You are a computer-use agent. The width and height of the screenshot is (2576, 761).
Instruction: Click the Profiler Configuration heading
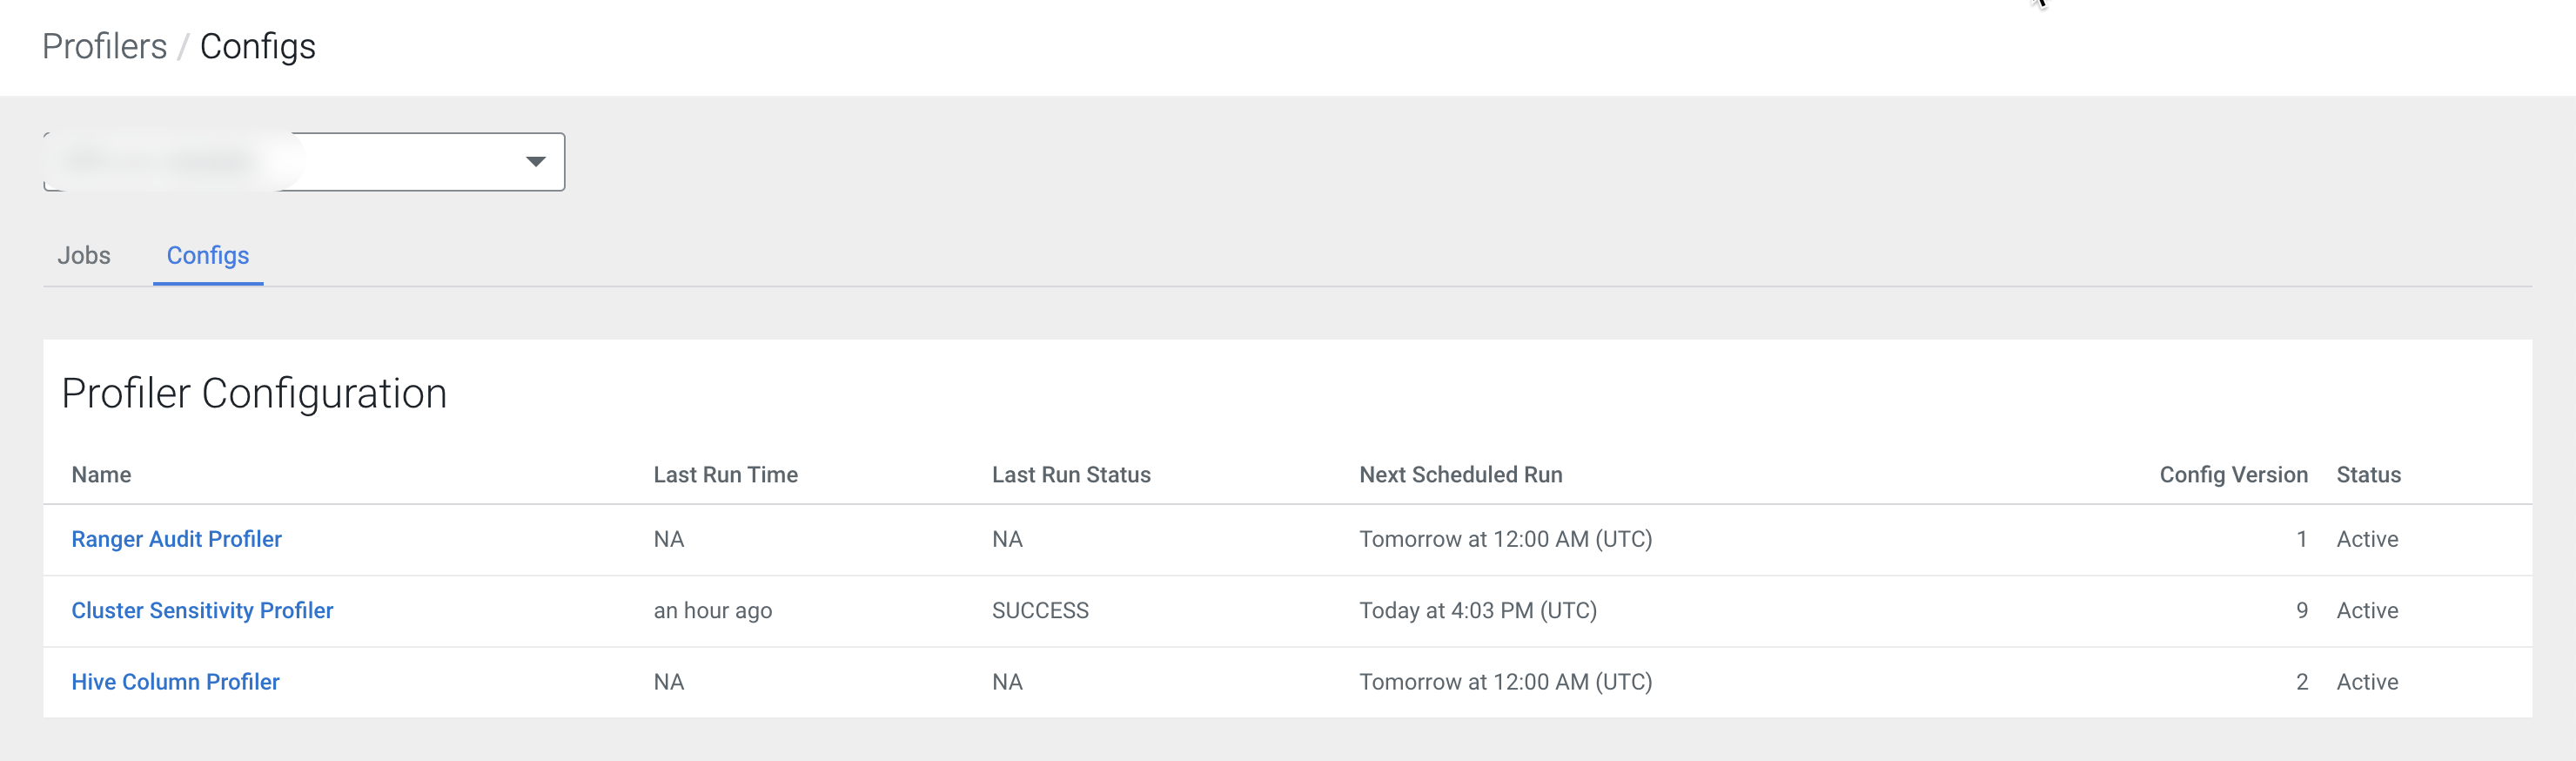[254, 394]
